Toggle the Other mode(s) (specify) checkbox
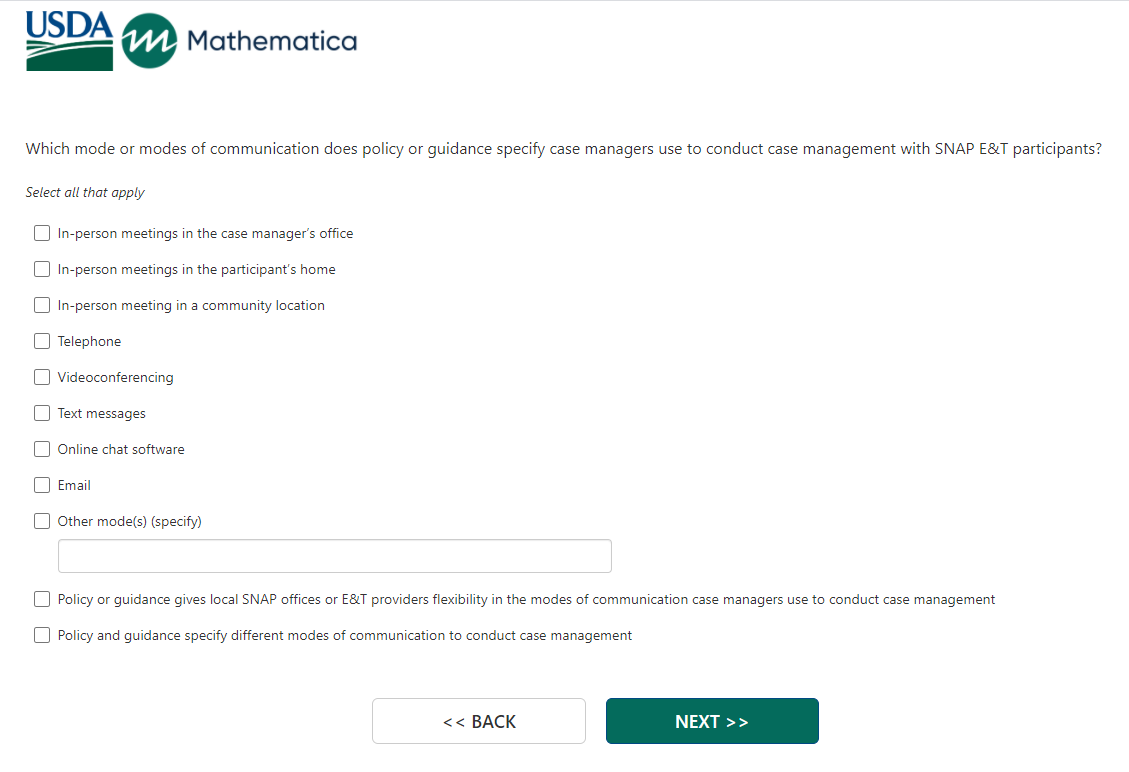This screenshot has height=772, width=1129. tap(42, 522)
